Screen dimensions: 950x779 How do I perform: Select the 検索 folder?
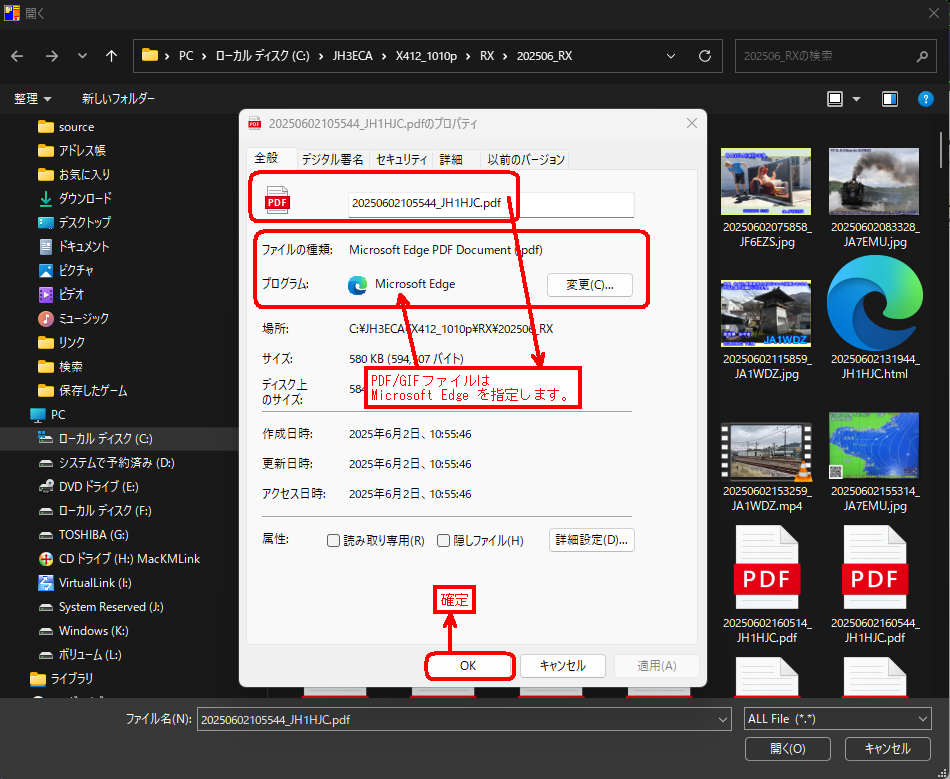60,367
